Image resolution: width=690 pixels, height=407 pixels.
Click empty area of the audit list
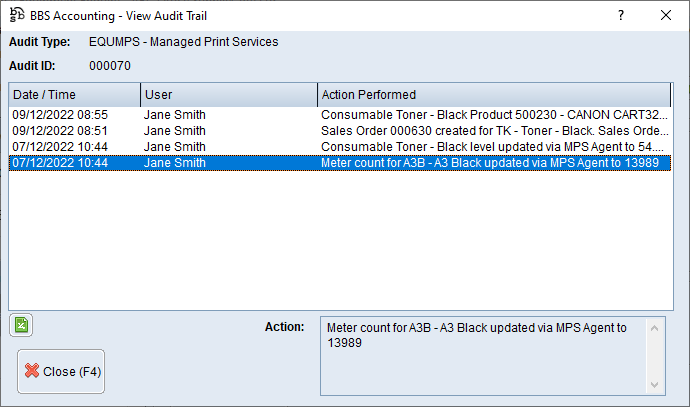(340, 240)
